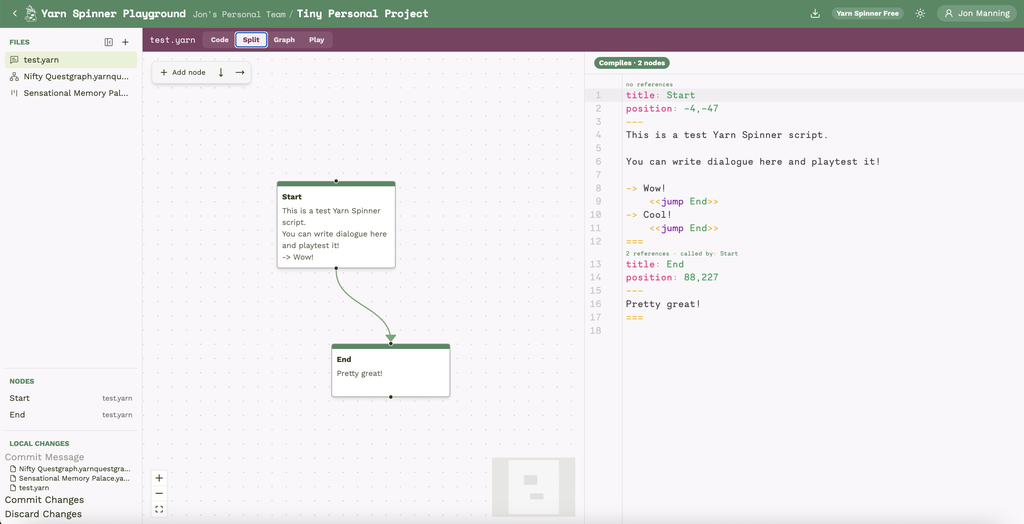Zoom in the graph with plus button
The height and width of the screenshot is (524, 1024).
tap(159, 478)
